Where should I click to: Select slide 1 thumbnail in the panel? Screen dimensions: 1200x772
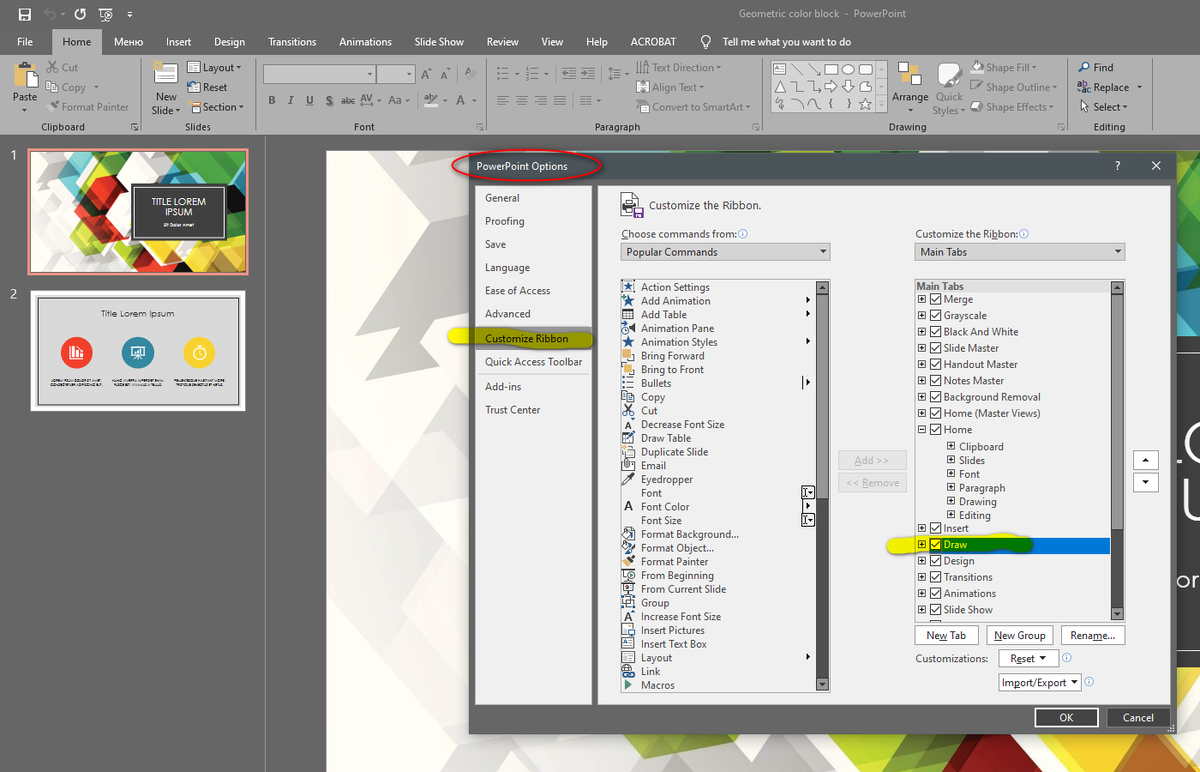(x=138, y=212)
